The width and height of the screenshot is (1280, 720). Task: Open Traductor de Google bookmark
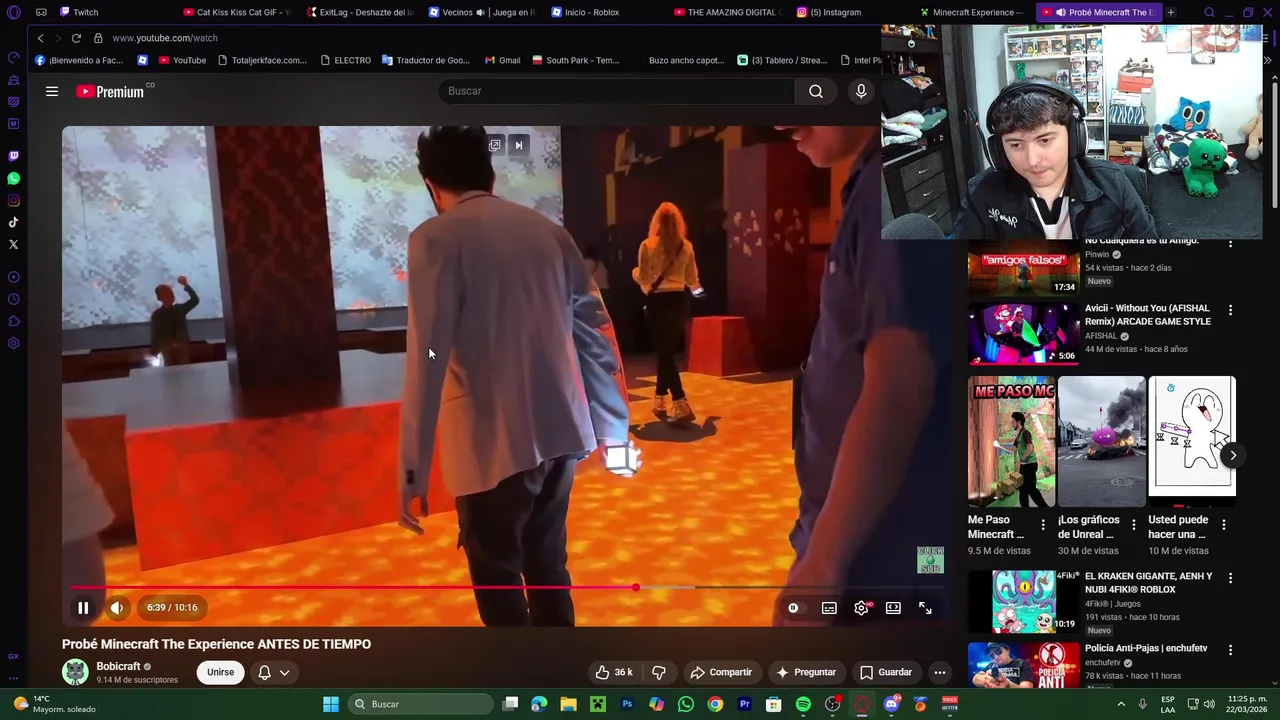tap(425, 60)
